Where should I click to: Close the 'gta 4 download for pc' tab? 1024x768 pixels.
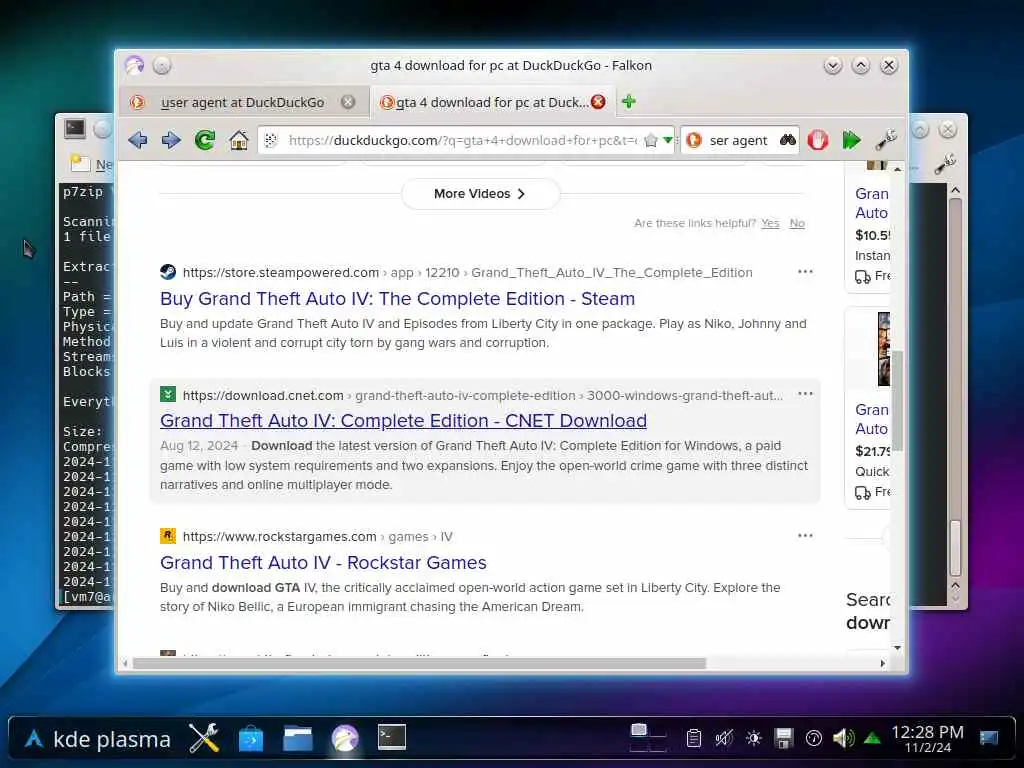coord(598,102)
